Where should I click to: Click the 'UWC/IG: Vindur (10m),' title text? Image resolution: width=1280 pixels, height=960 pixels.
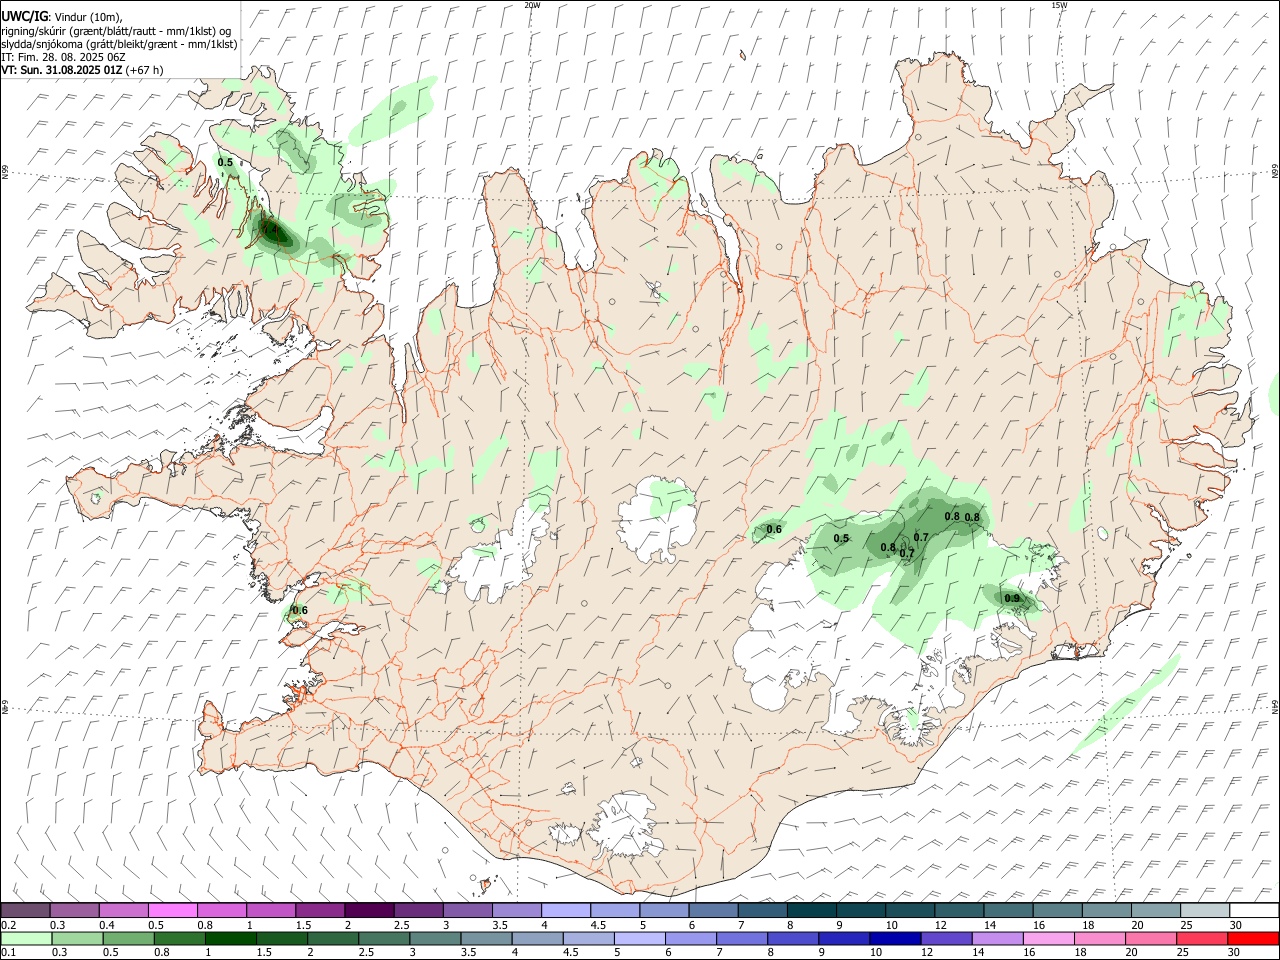click(62, 17)
